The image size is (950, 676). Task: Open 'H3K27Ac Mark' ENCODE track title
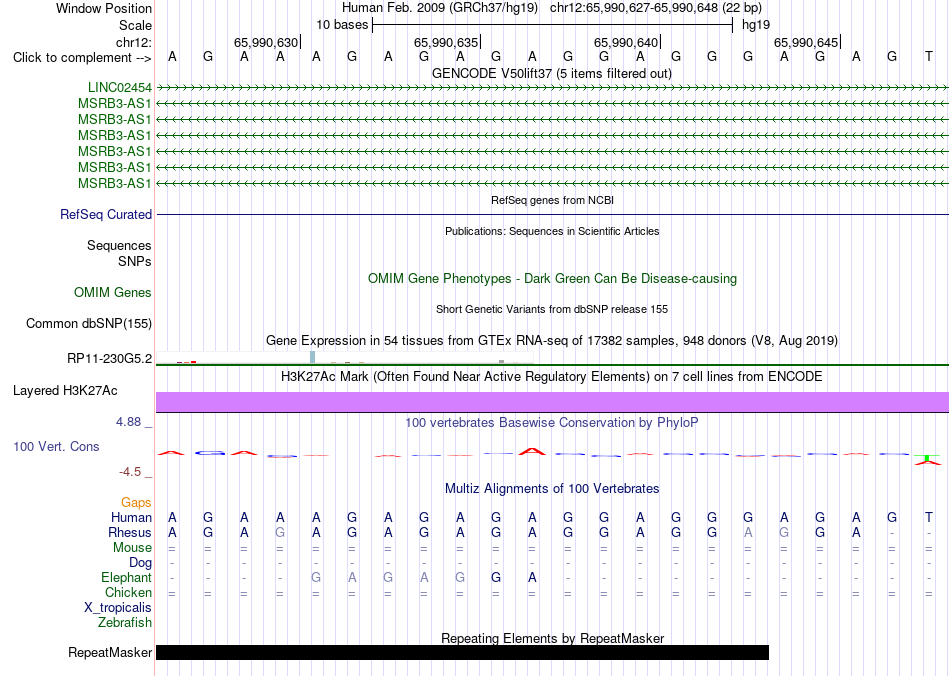click(552, 377)
